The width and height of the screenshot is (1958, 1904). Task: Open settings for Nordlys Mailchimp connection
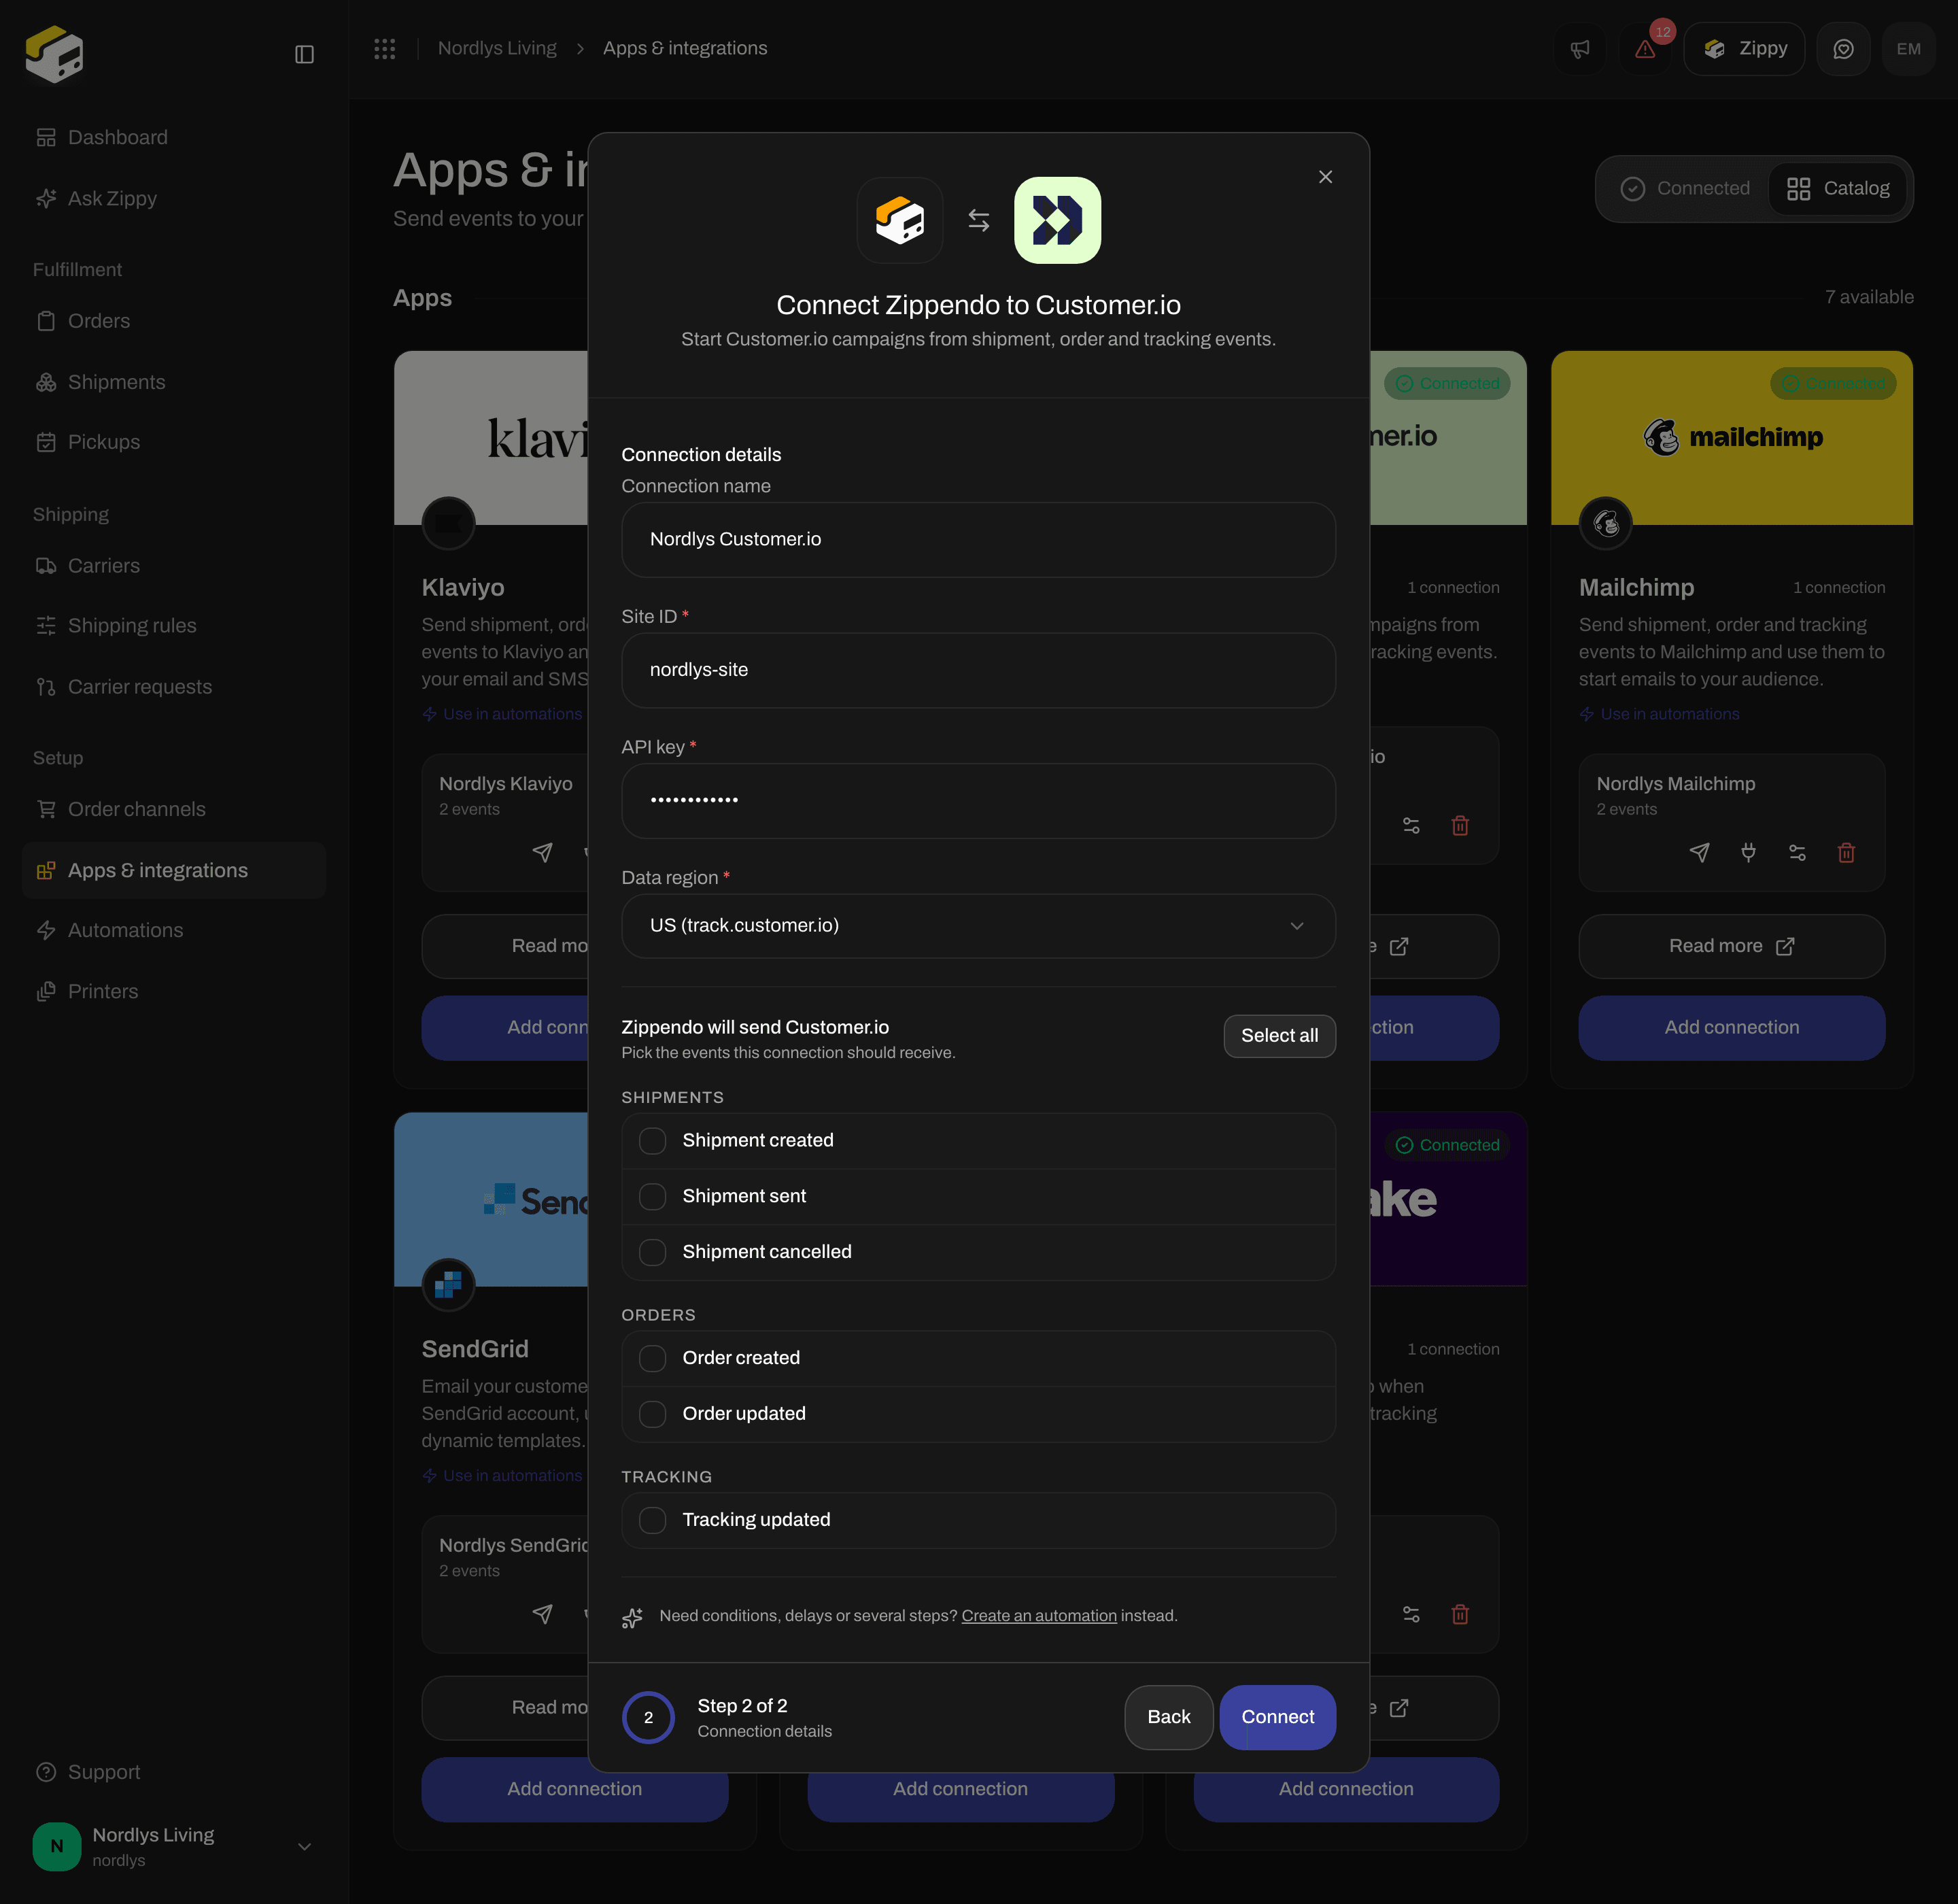[x=1797, y=852]
